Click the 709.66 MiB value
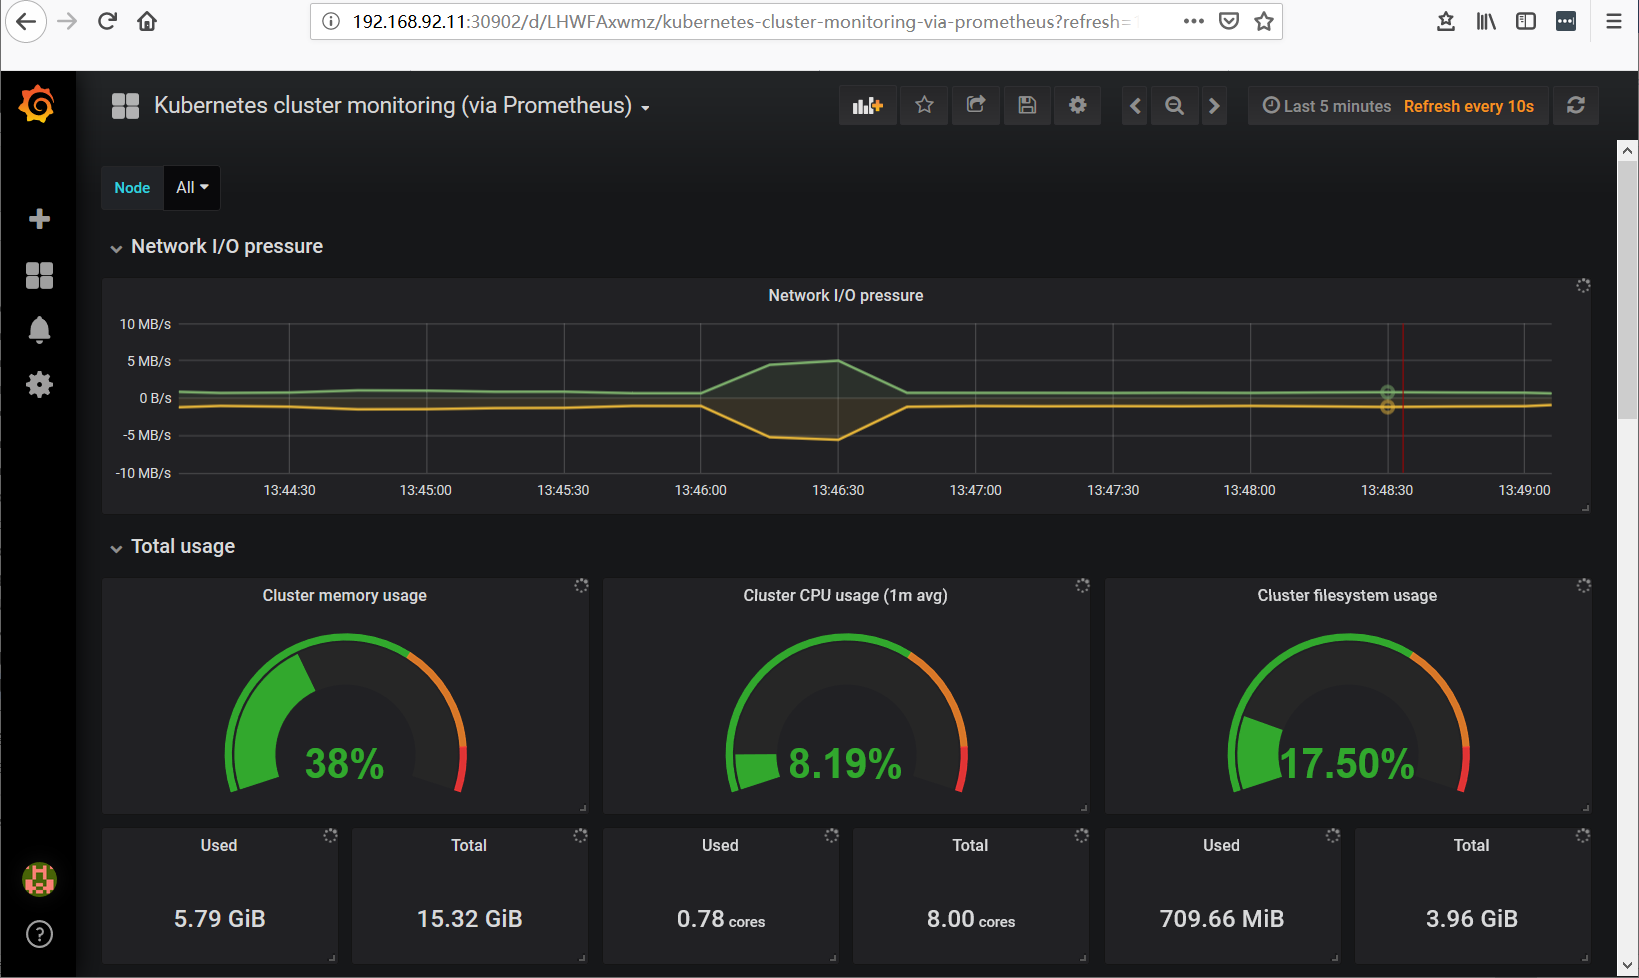The height and width of the screenshot is (978, 1639). point(1222,918)
